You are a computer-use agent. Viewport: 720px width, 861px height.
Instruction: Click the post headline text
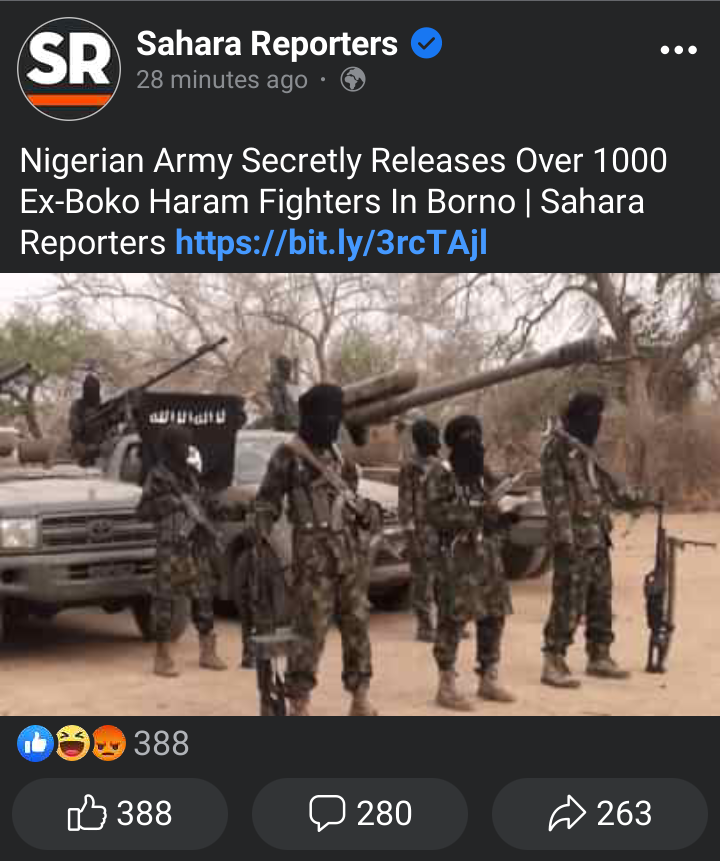pos(343,202)
